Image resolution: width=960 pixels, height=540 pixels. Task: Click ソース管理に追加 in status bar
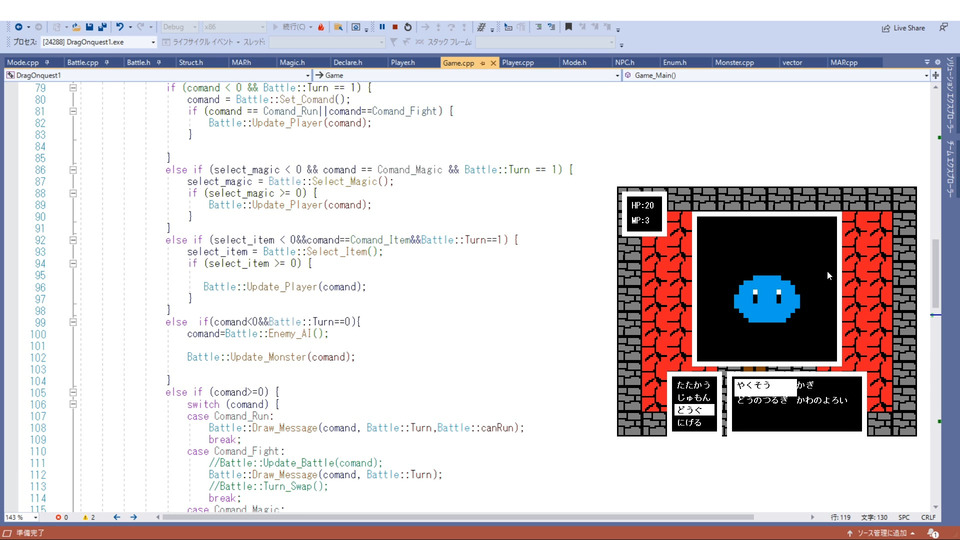pyautogui.click(x=881, y=533)
